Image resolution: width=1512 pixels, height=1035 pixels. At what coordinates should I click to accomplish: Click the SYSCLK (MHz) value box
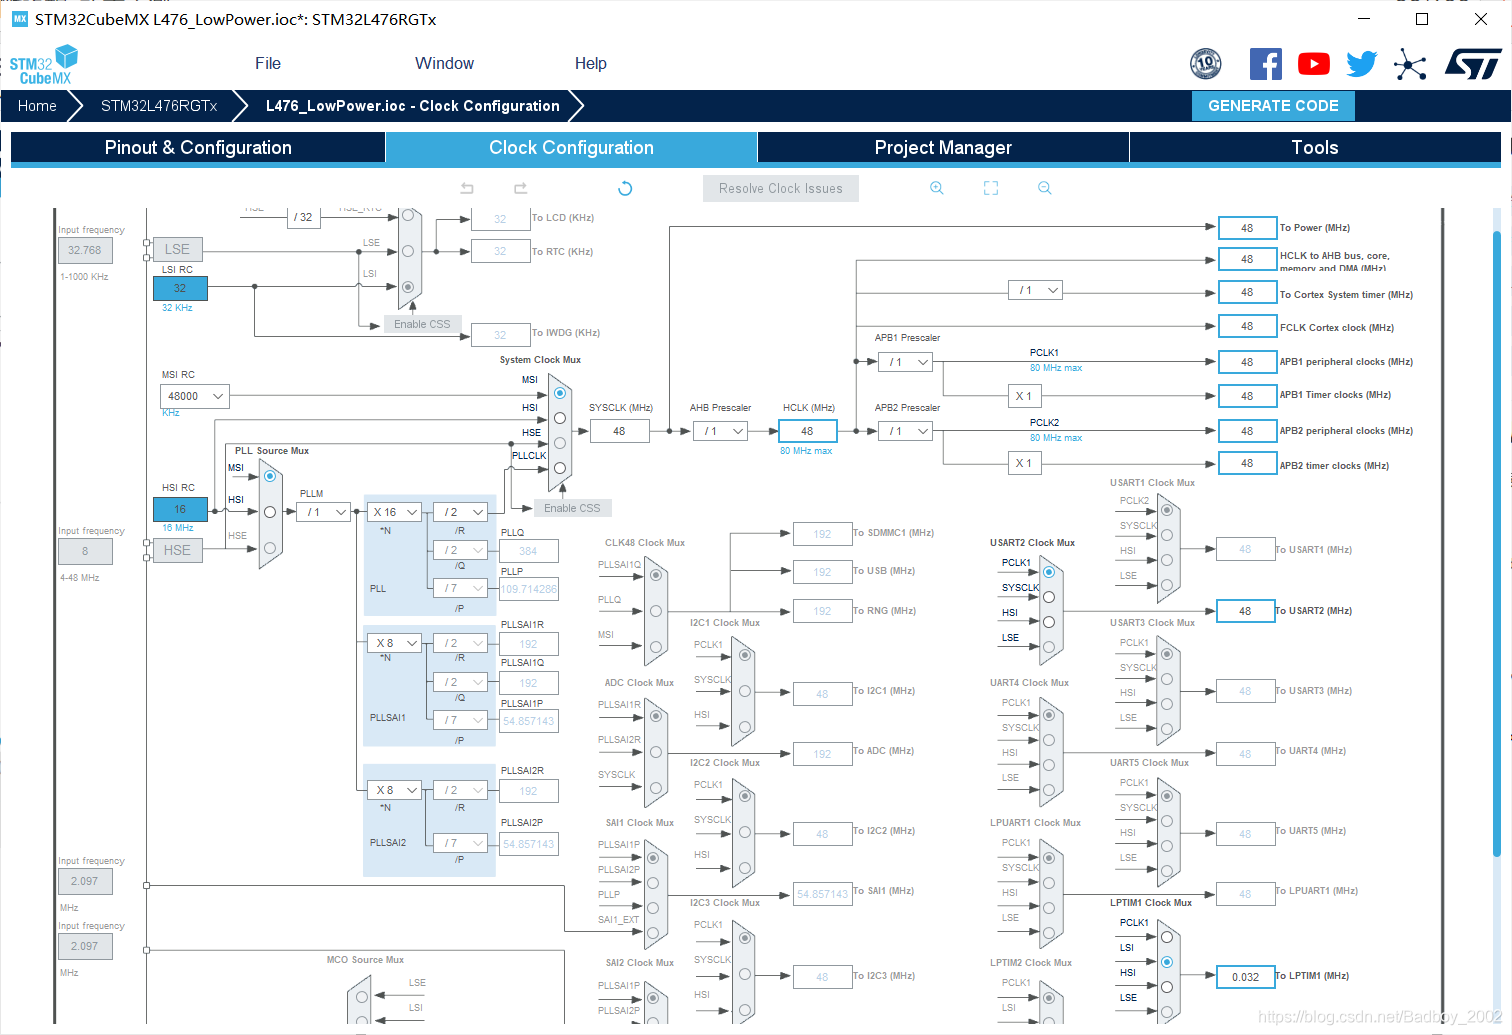tap(619, 431)
